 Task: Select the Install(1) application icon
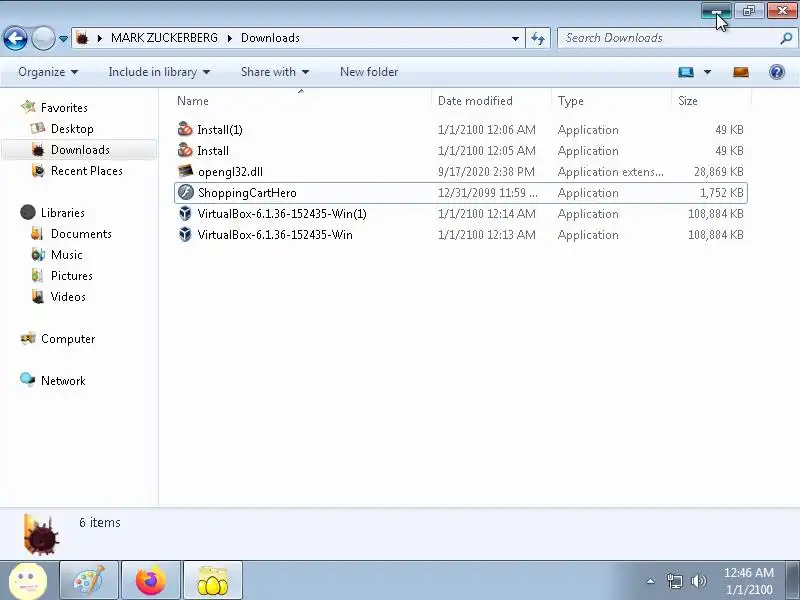(x=185, y=130)
